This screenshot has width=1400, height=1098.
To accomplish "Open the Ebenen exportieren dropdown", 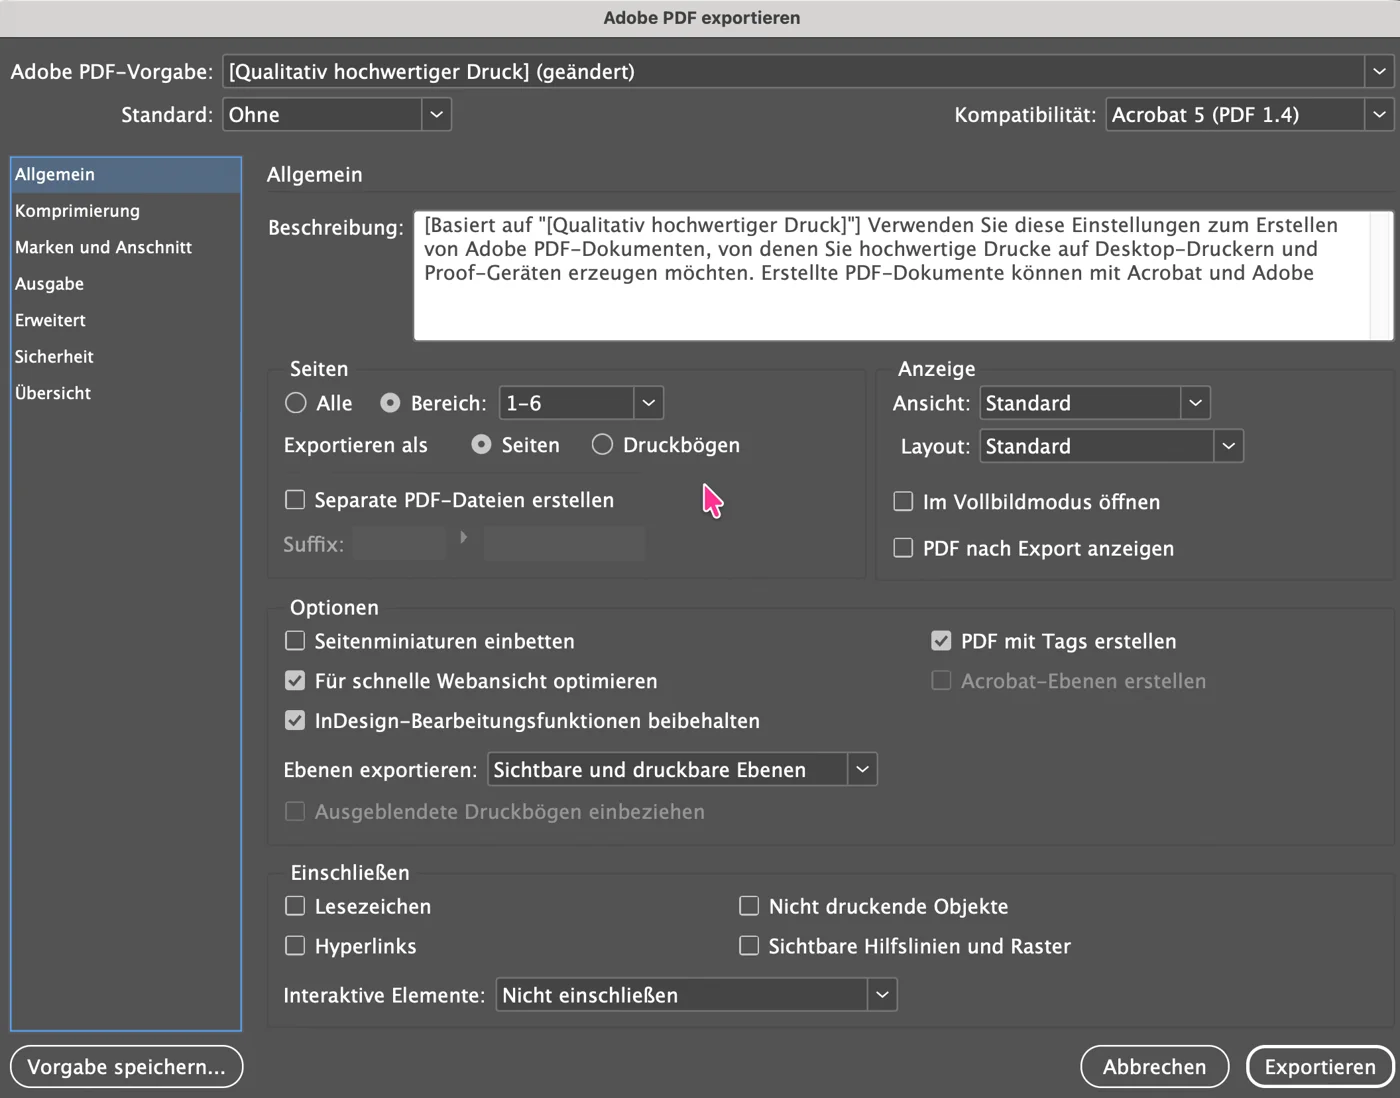I will pos(683,770).
